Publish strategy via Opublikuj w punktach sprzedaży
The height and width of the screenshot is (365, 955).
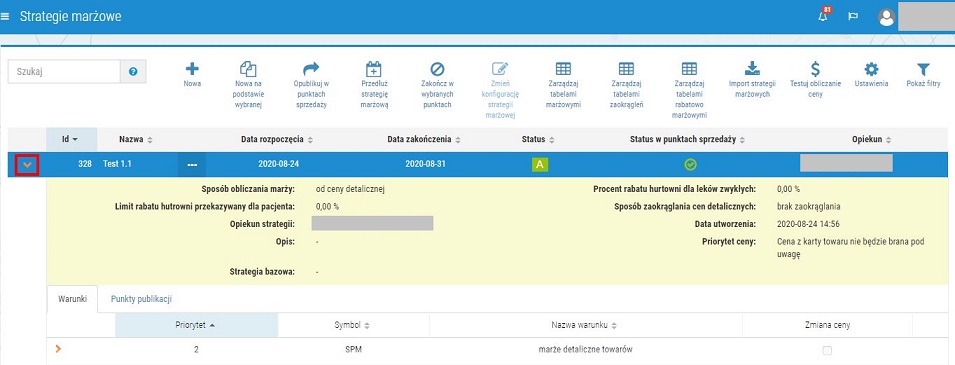[x=311, y=84]
